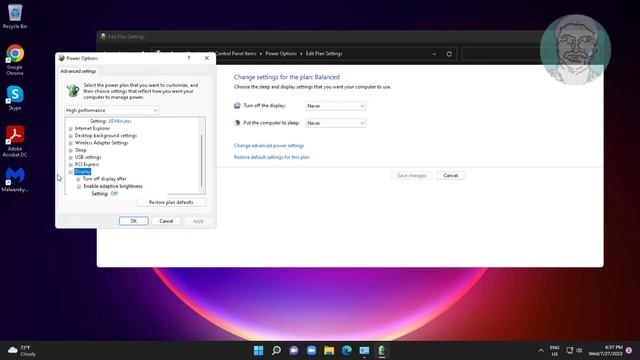This screenshot has height=360, width=640.
Task: Cancel the Power Options dialog
Action: (x=166, y=221)
